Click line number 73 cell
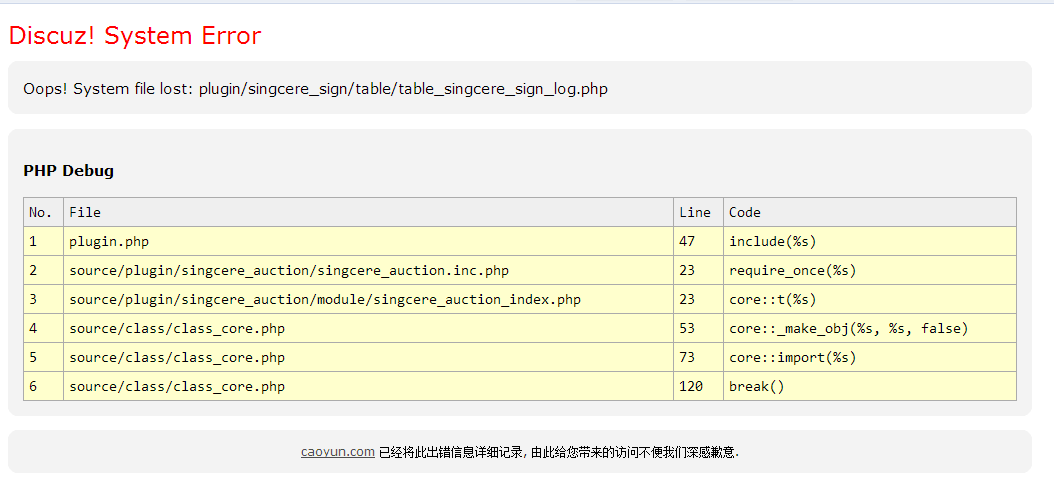This screenshot has width=1054, height=499. point(698,357)
